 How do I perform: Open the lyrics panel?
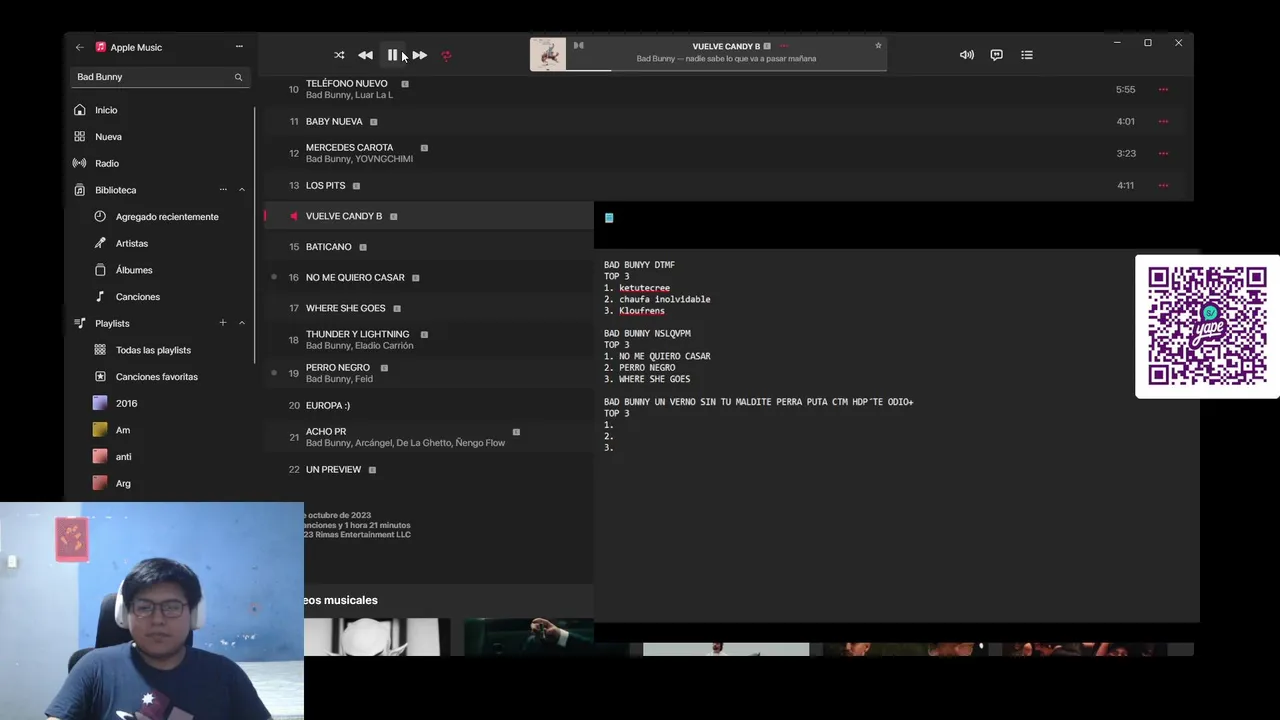pos(996,55)
